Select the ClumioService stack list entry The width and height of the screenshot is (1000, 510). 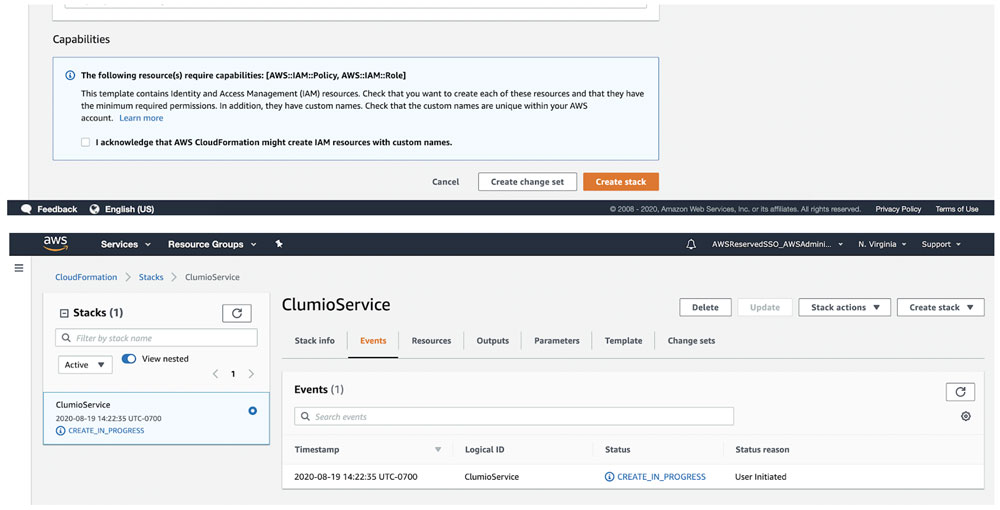(x=156, y=418)
